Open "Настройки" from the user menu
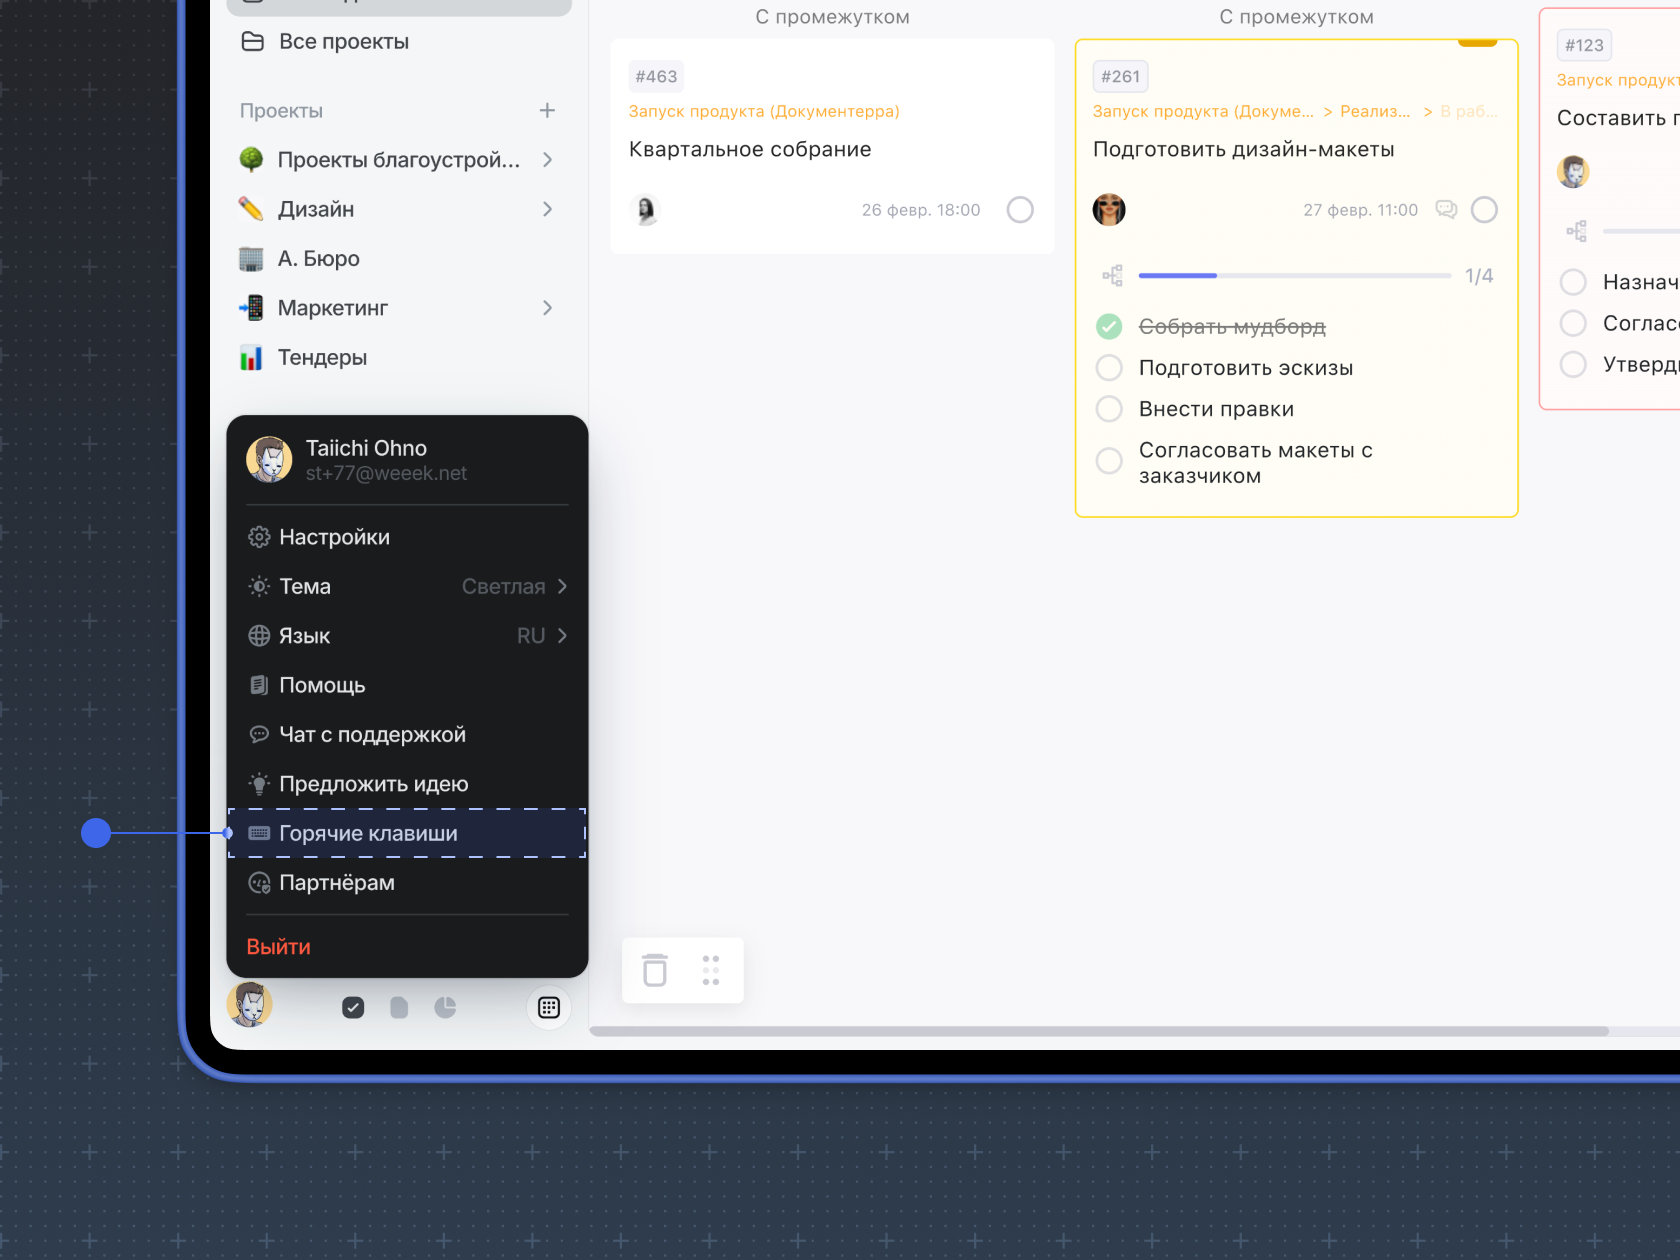The width and height of the screenshot is (1680, 1260). 334,537
